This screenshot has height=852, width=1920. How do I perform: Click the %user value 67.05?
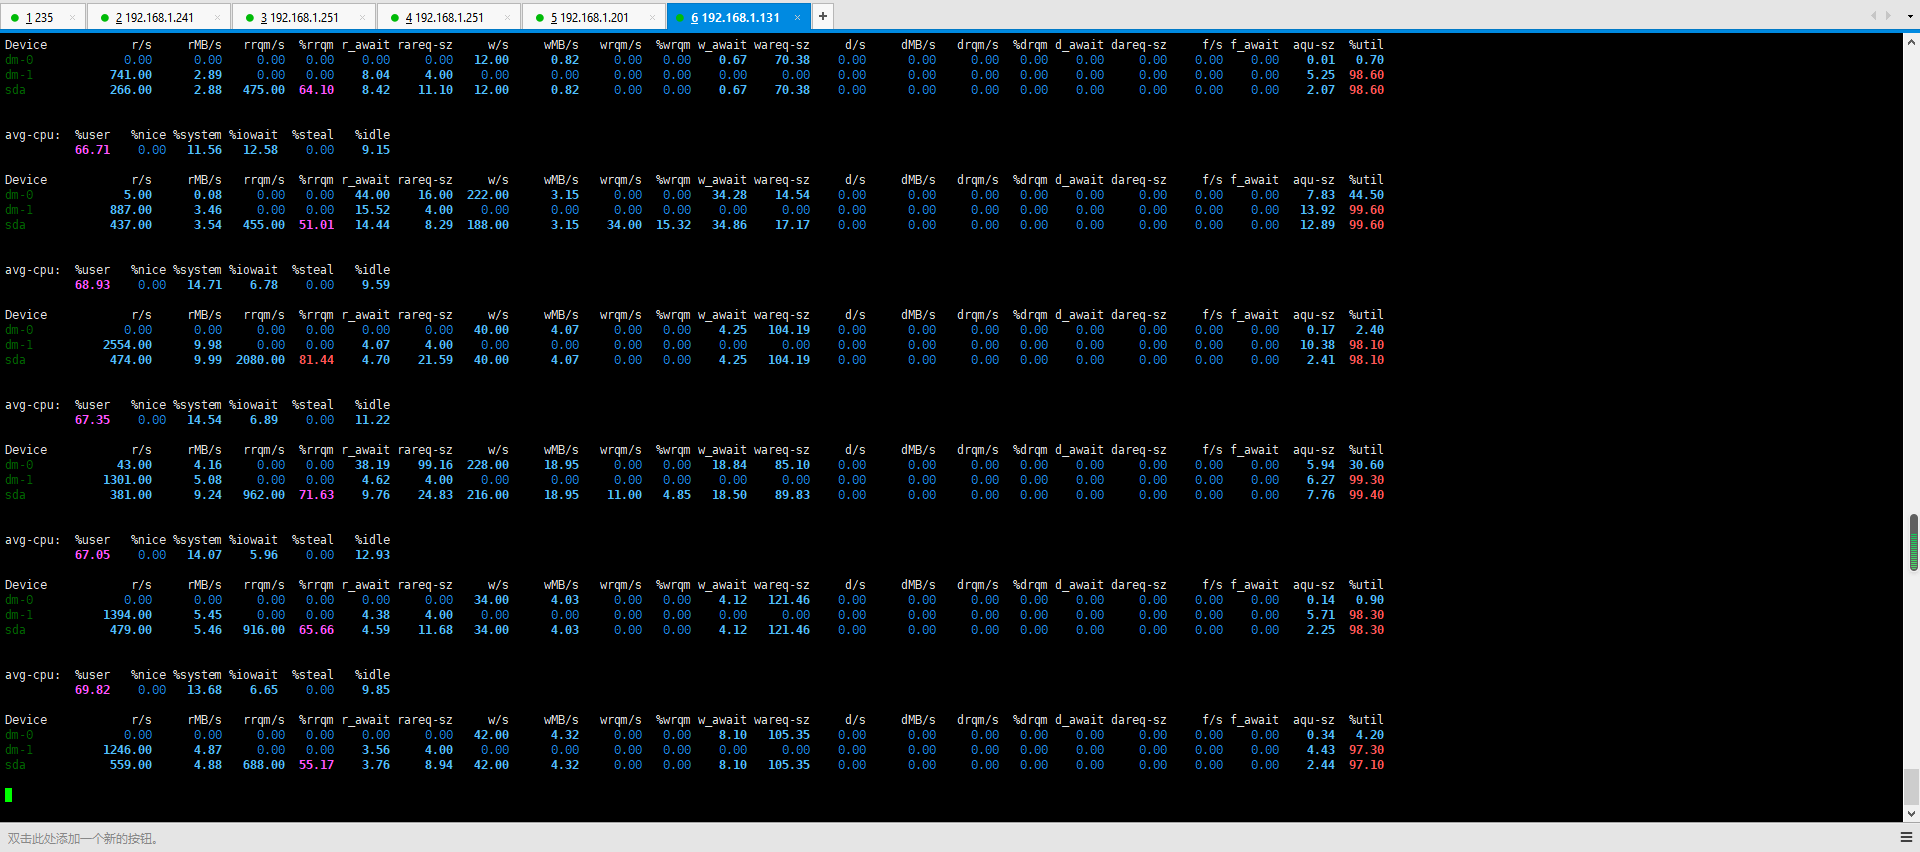point(92,555)
